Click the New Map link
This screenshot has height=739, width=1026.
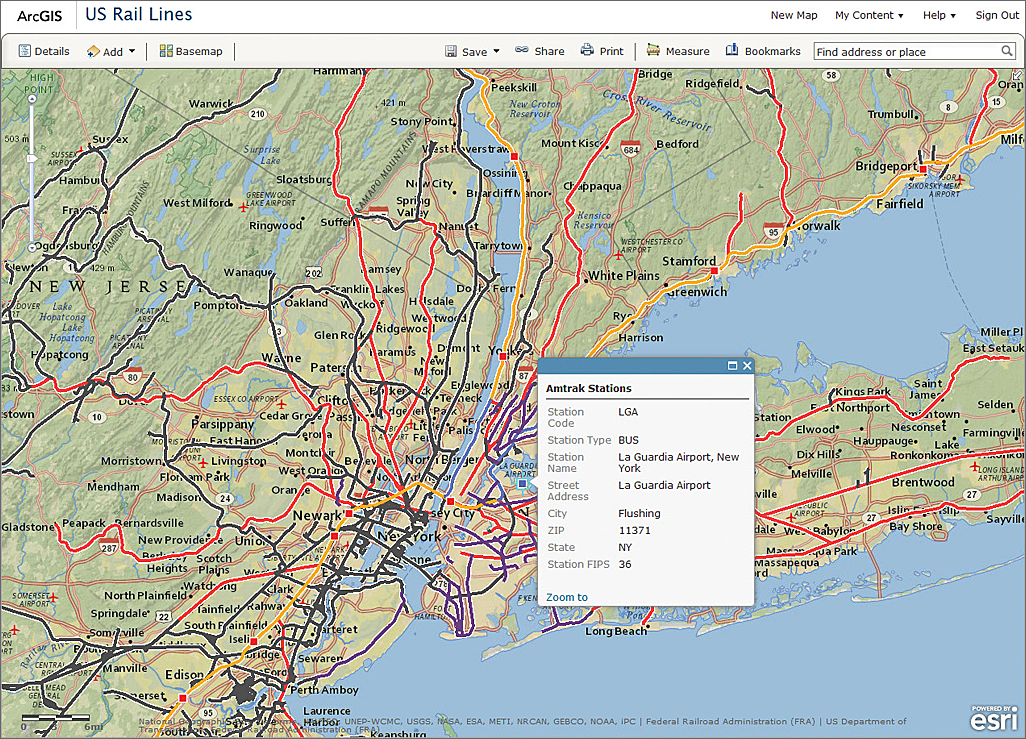(x=794, y=15)
